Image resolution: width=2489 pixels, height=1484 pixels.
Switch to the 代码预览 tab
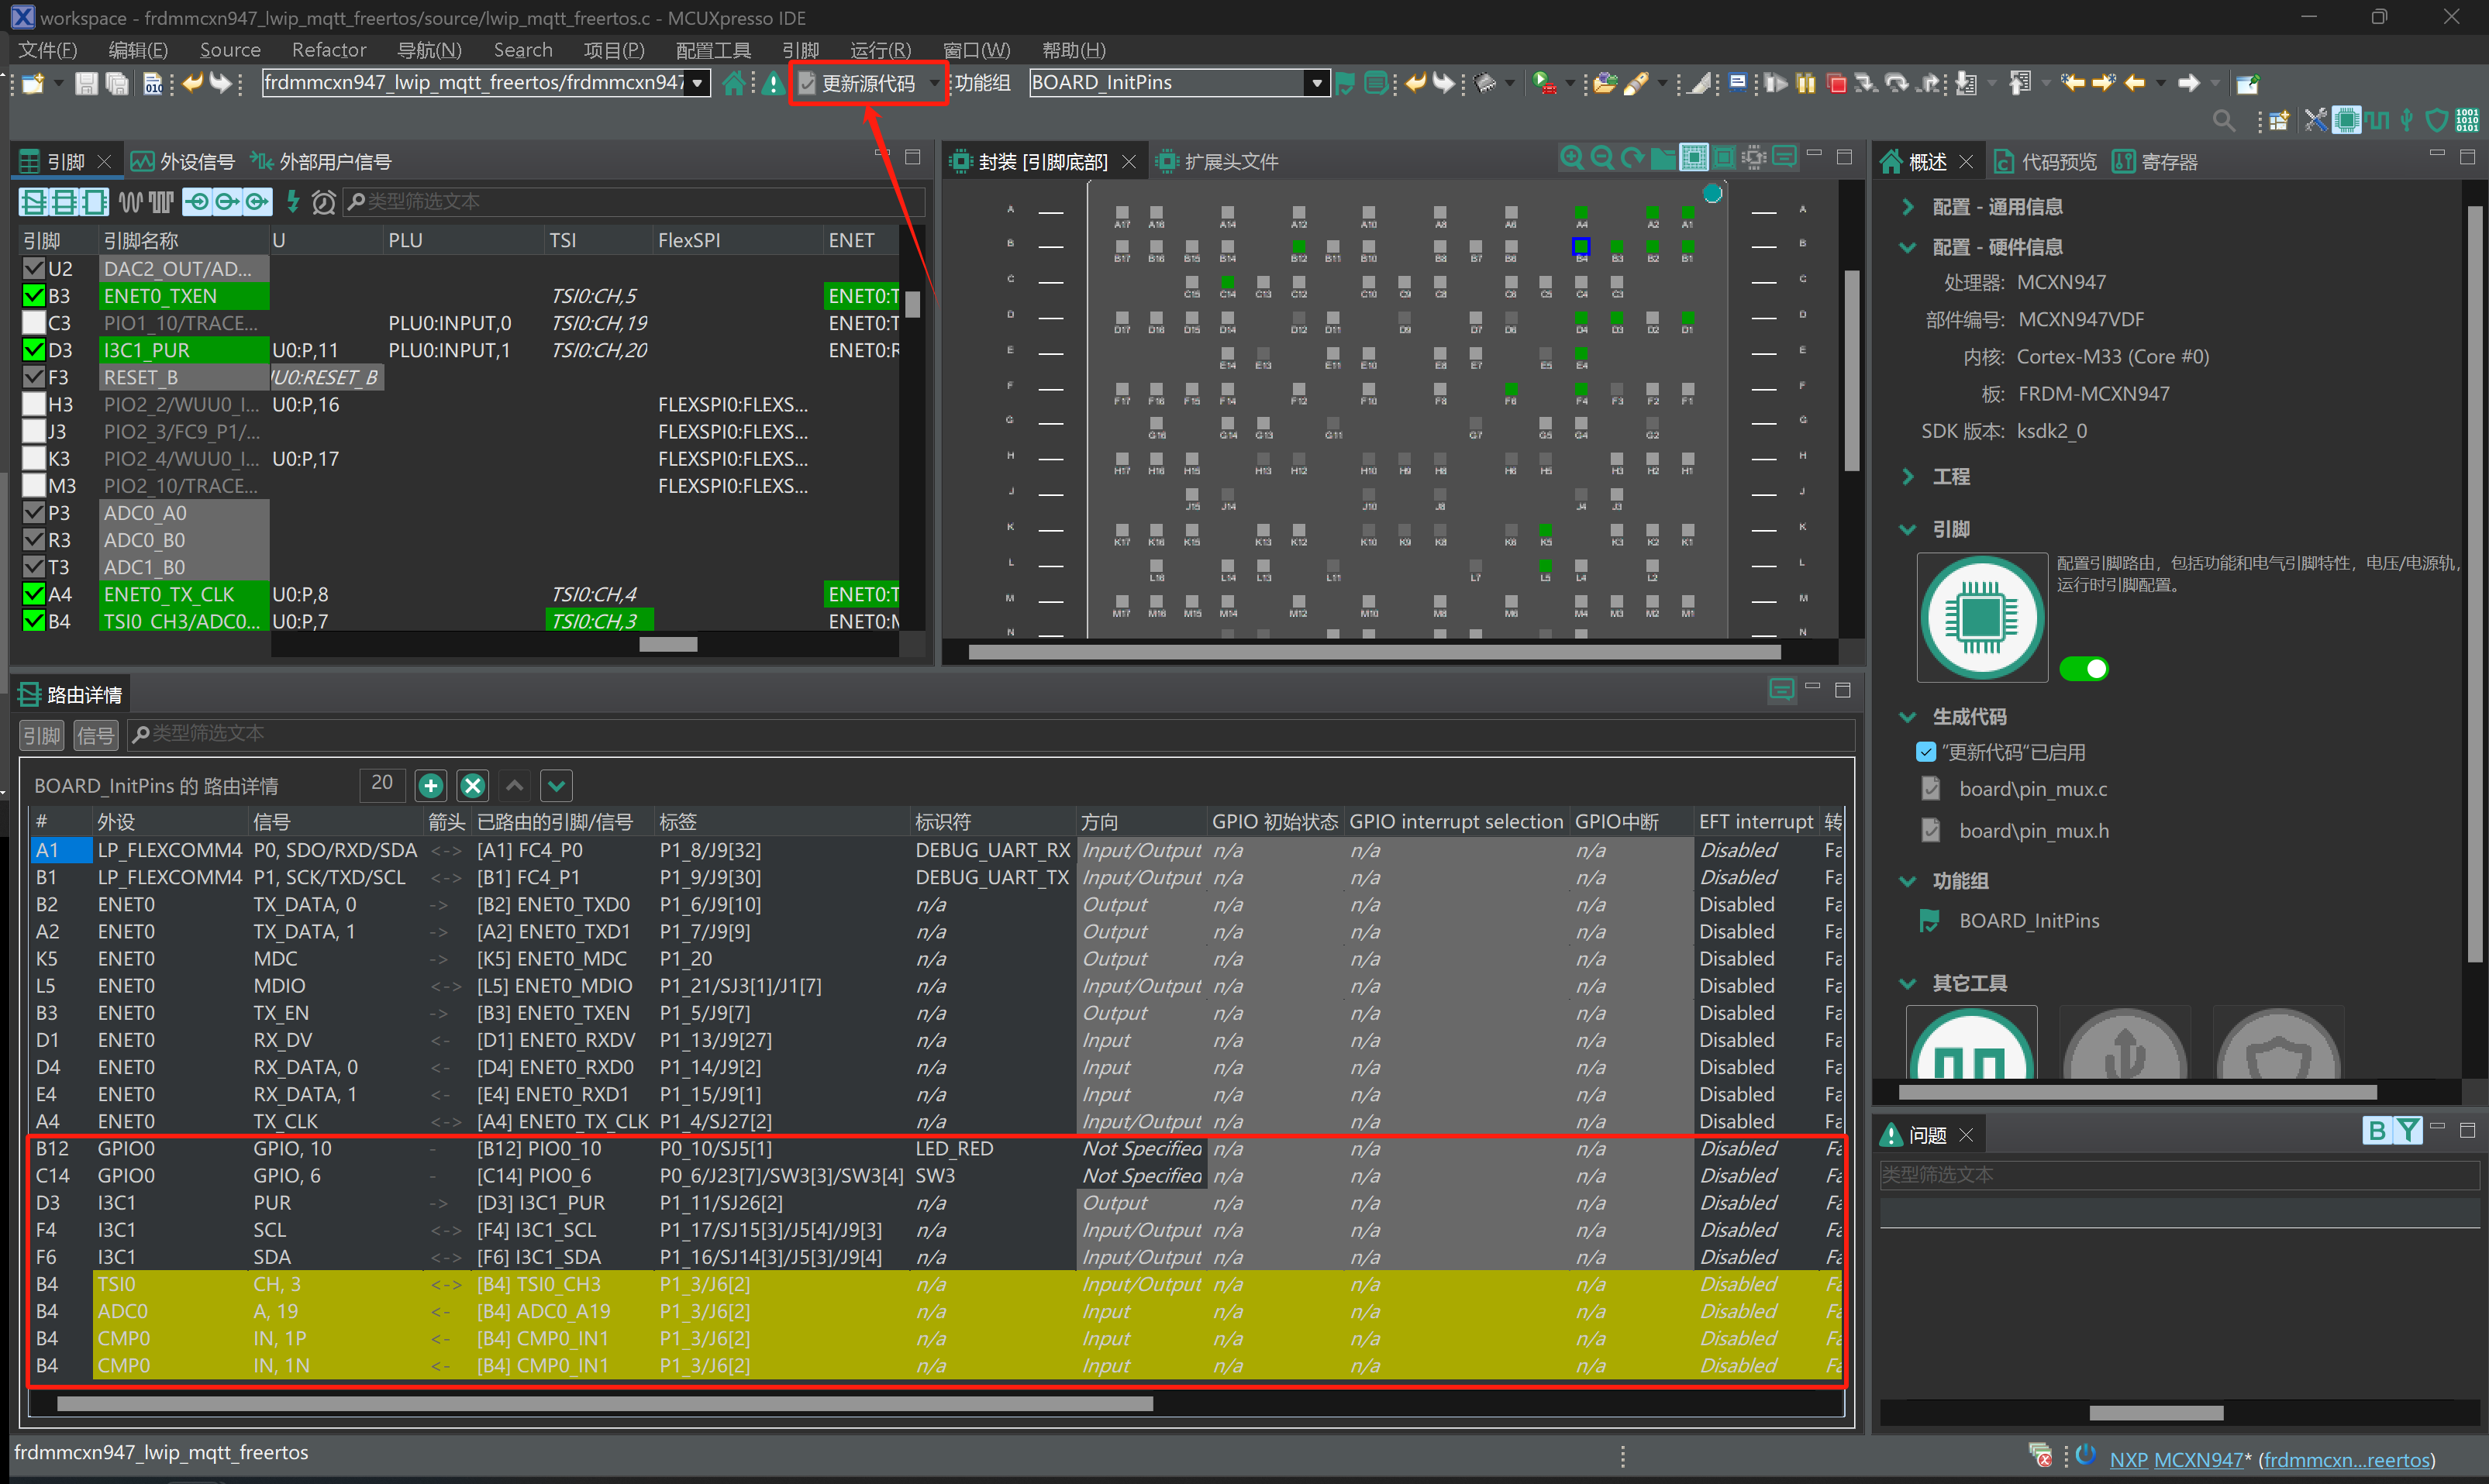click(2046, 161)
